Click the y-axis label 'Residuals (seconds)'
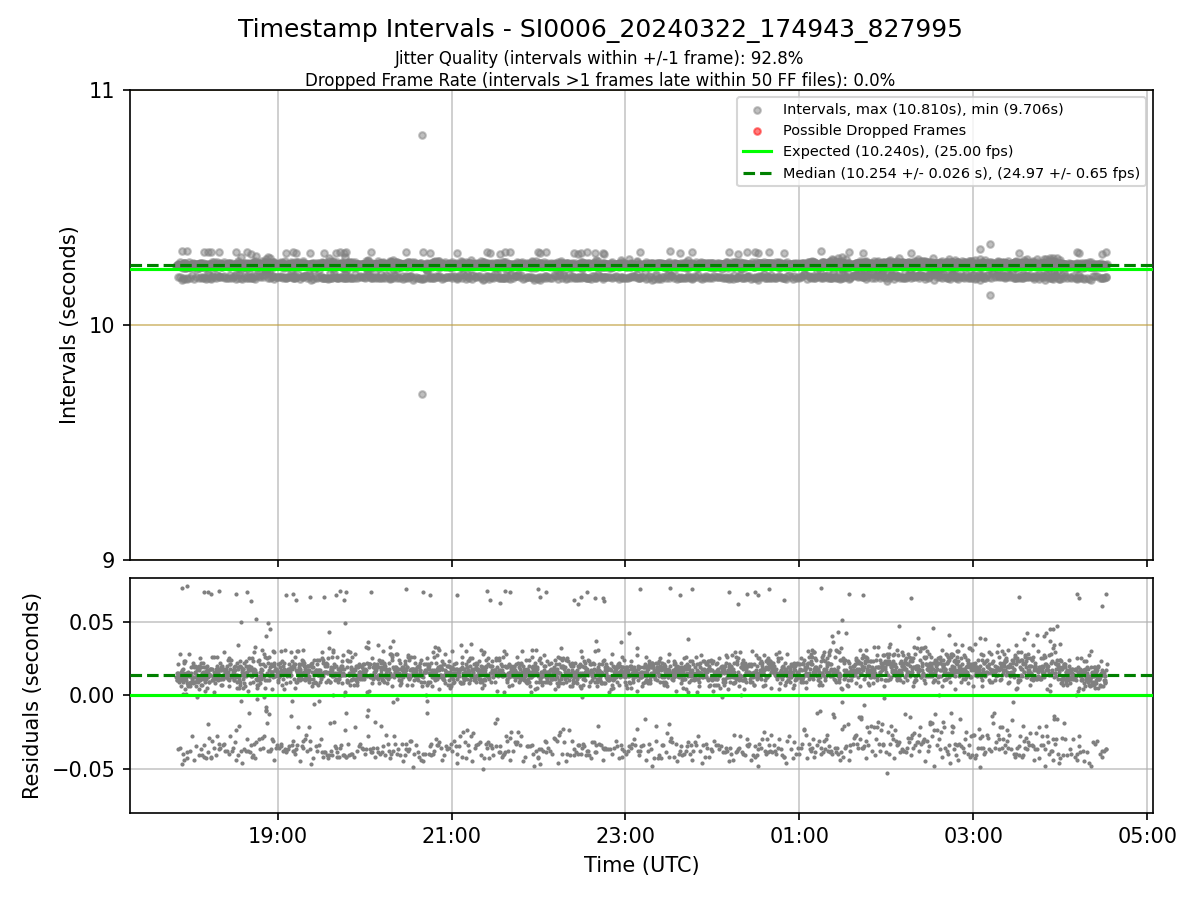Viewport: 1200px width, 900px height. tap(32, 696)
